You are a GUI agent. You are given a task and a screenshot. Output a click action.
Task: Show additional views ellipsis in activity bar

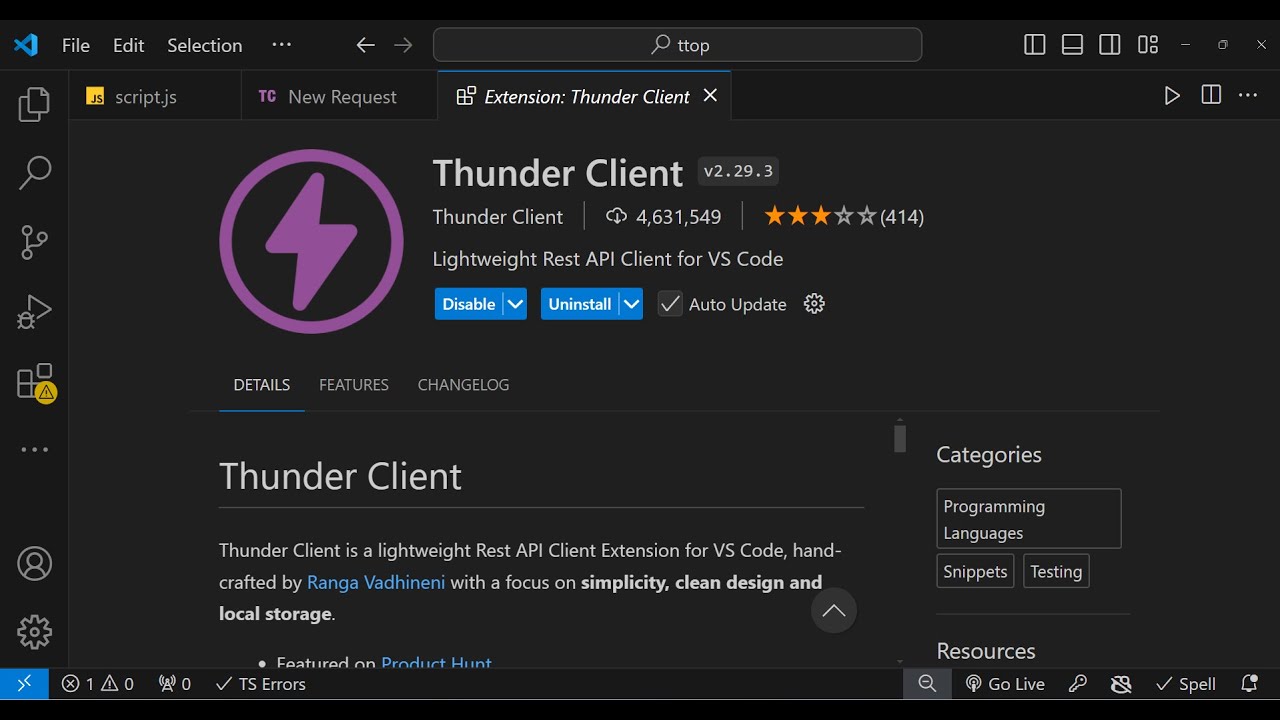(x=34, y=450)
